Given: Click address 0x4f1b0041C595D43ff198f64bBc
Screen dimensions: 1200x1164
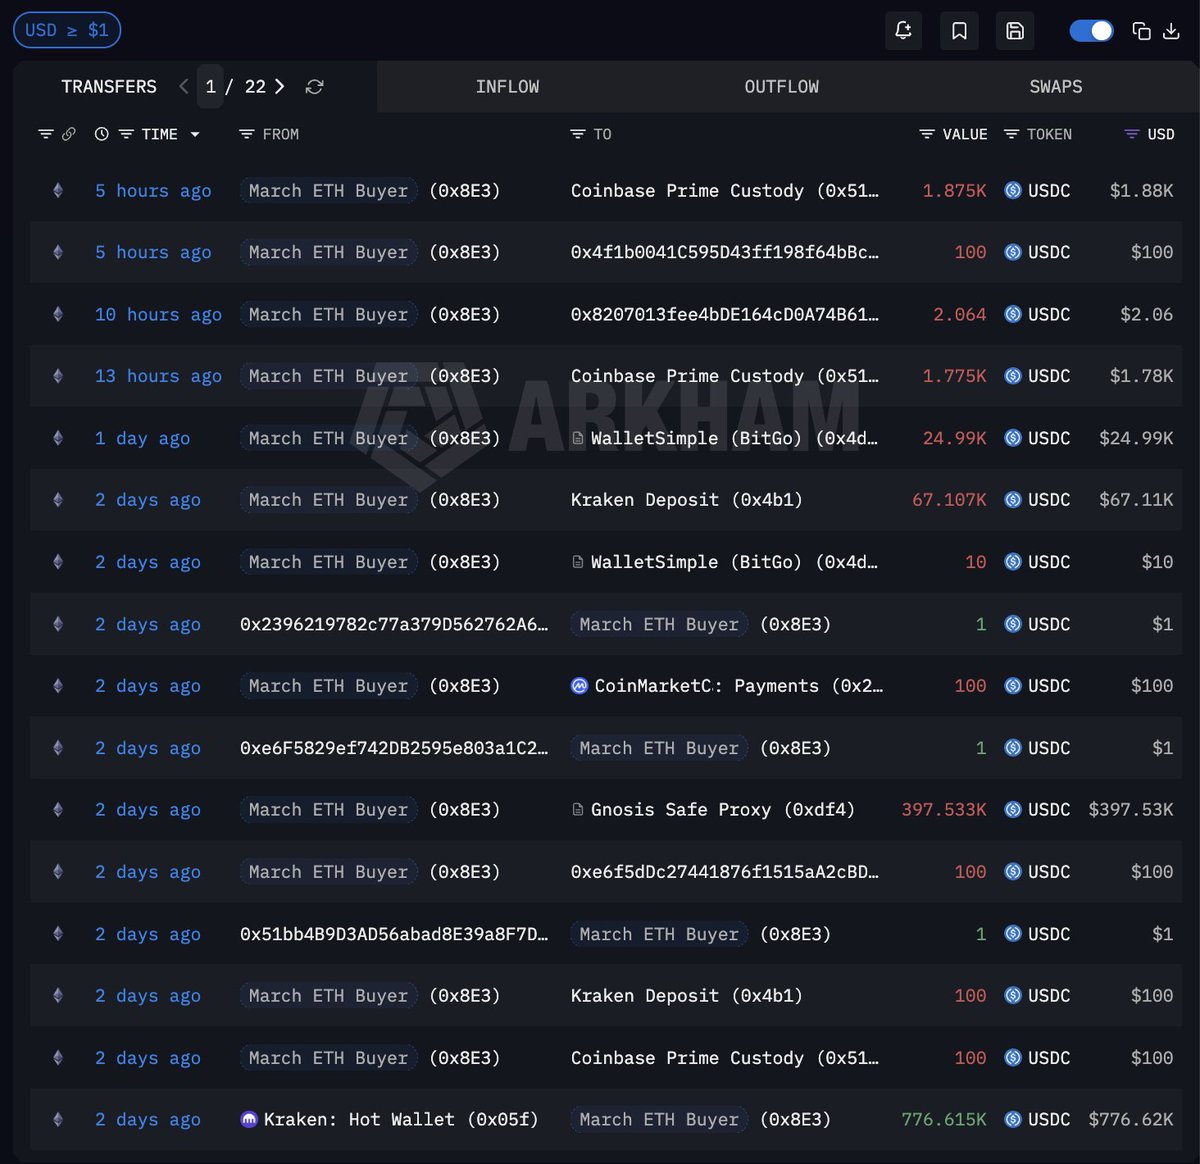Looking at the screenshot, I should coord(725,252).
